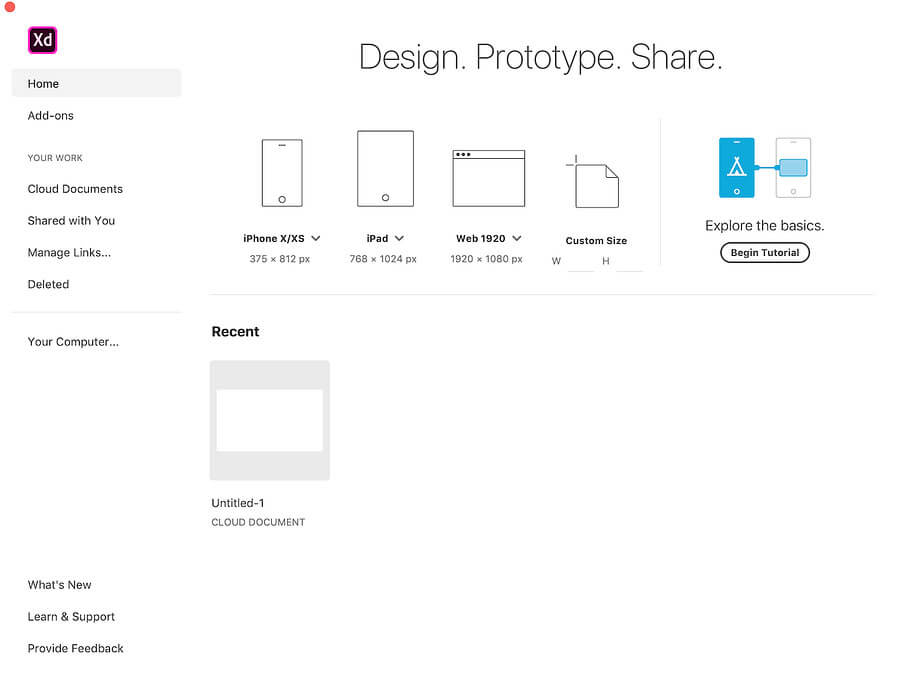Image resolution: width=901 pixels, height=673 pixels.
Task: Click the Explore the basics illustration
Action: (x=764, y=168)
